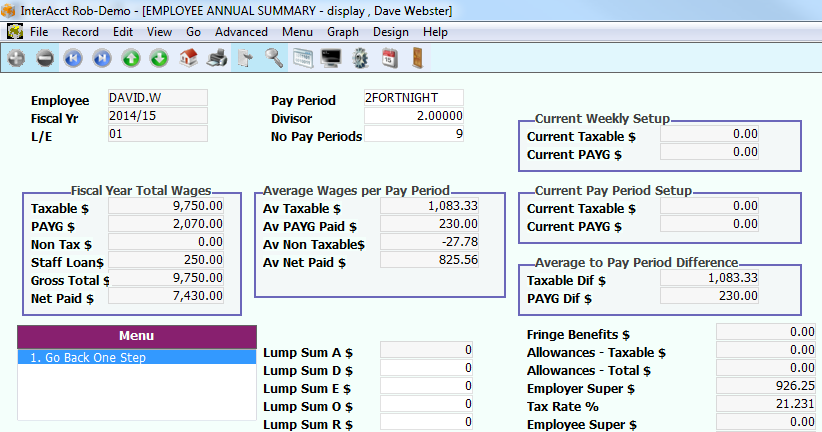Click the grey minus delete-record icon
The image size is (822, 432).
pyautogui.click(x=45, y=58)
